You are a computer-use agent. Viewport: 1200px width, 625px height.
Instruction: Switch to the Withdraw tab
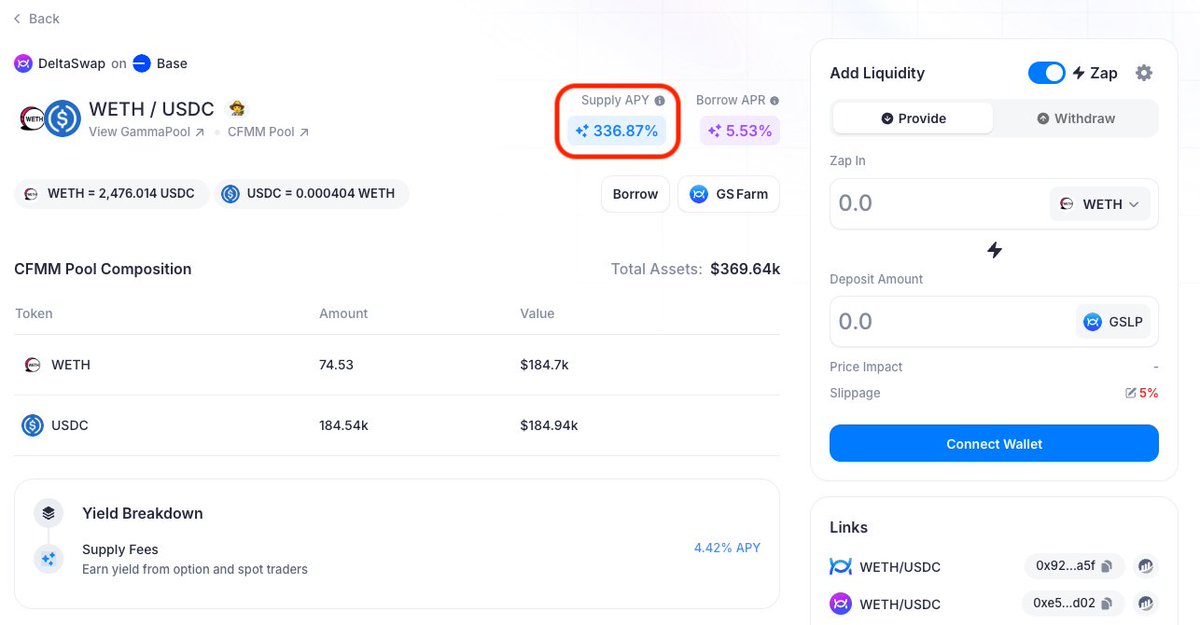tap(1075, 118)
